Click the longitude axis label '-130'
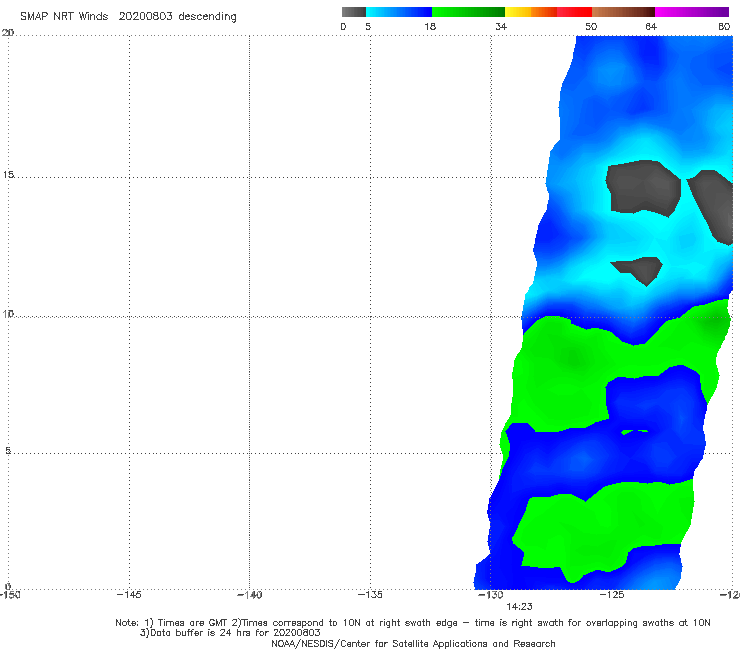This screenshot has height=650, width=740. click(491, 595)
